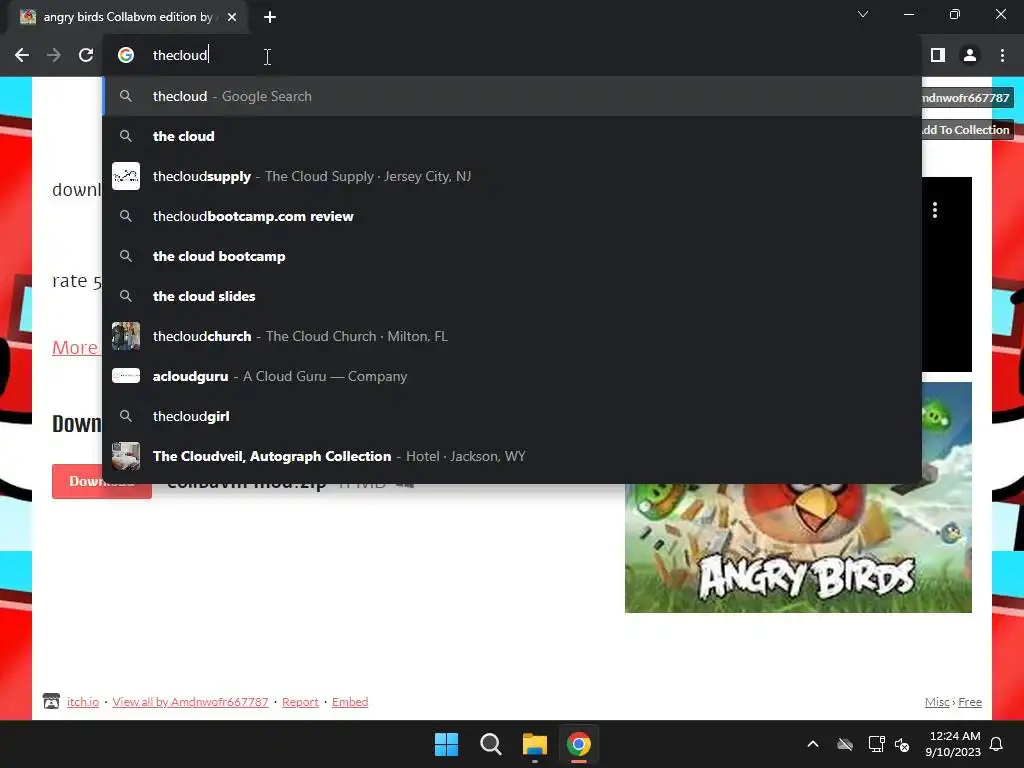Viewport: 1024px width, 768px height.
Task: Go back using the browser back arrow
Action: [22, 56]
